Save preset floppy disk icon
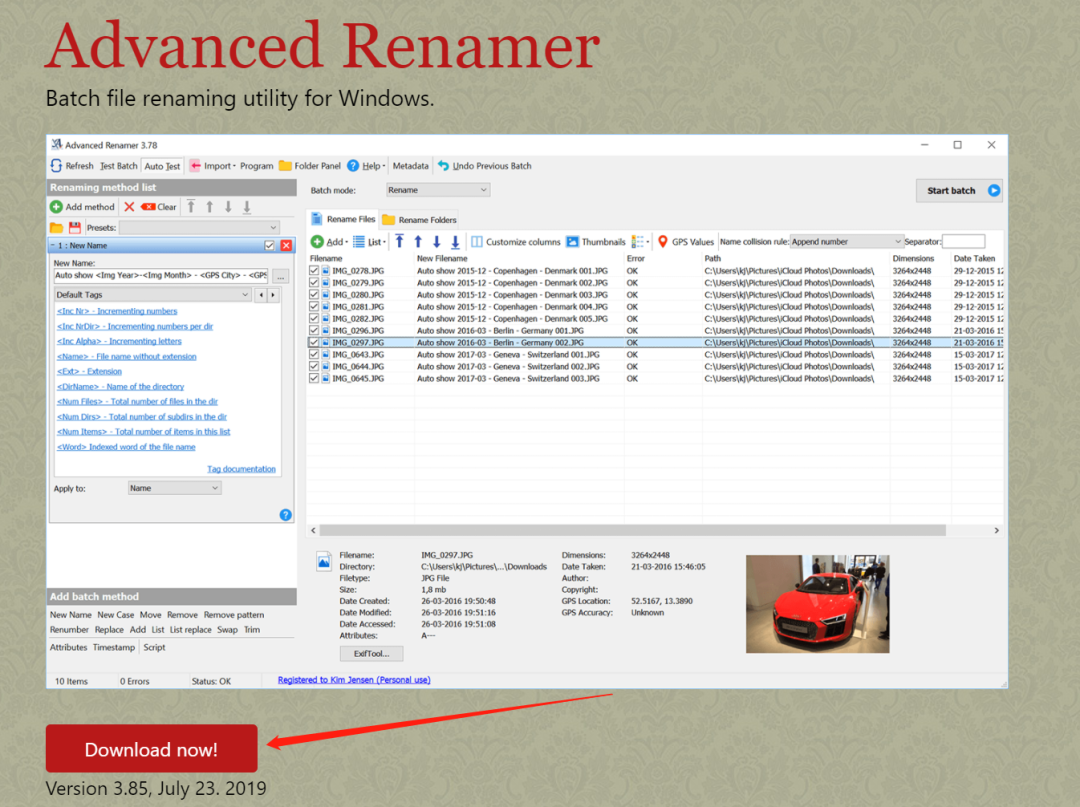 coord(75,227)
